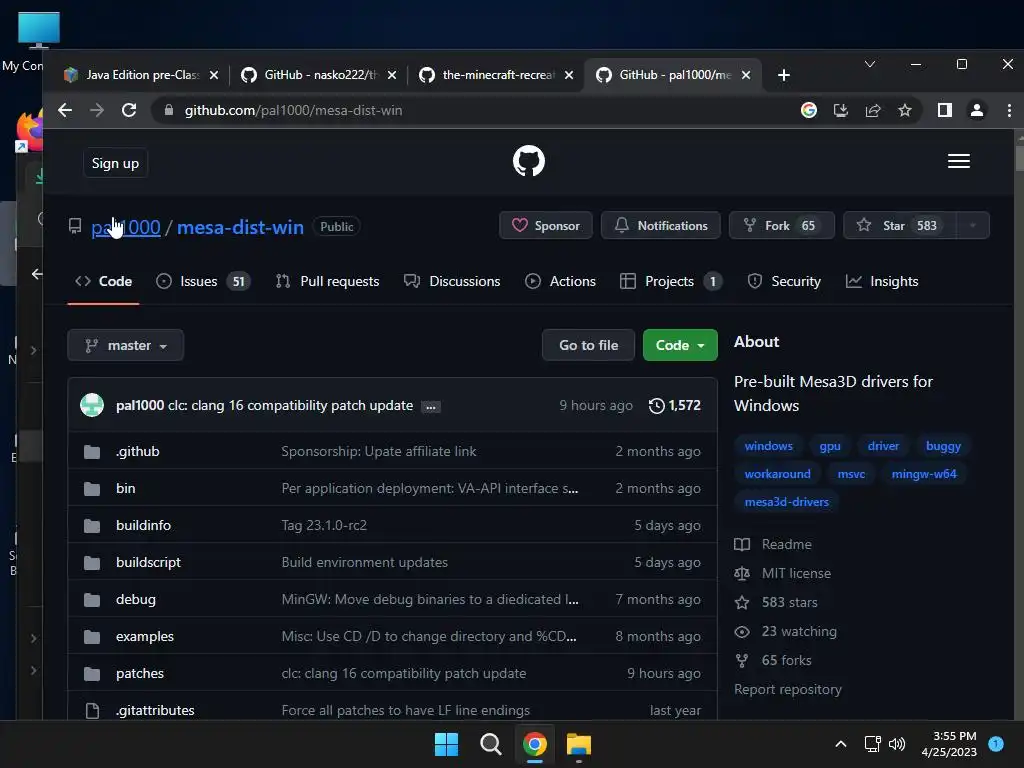1024x768 pixels.
Task: Click the commit history clock icon 1,572
Action: [674, 406]
